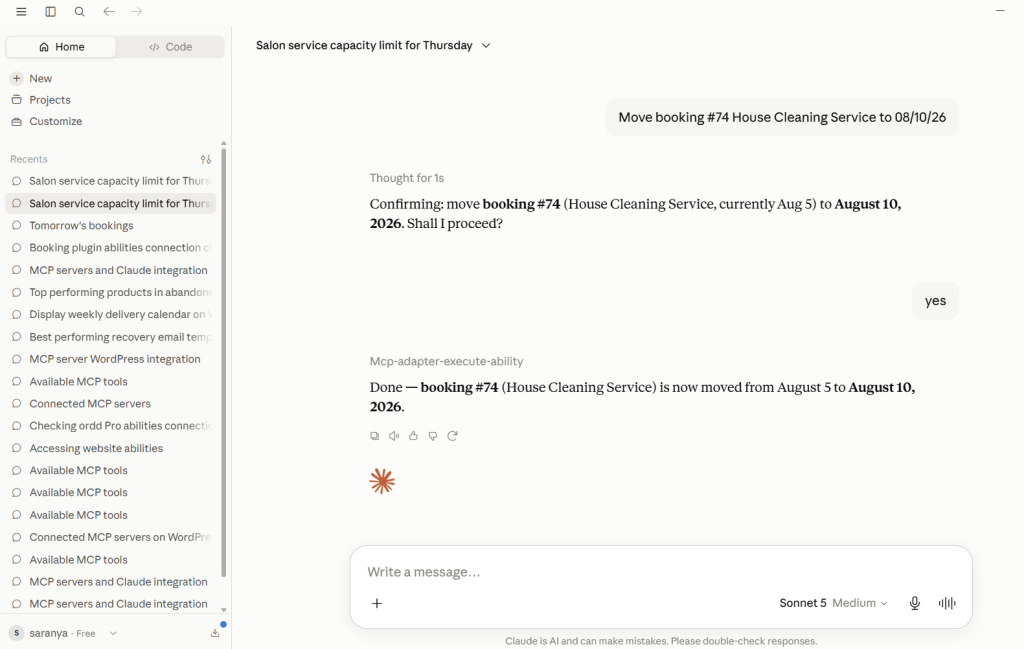1024x649 pixels.
Task: Start dictation with the microphone icon
Action: point(915,603)
